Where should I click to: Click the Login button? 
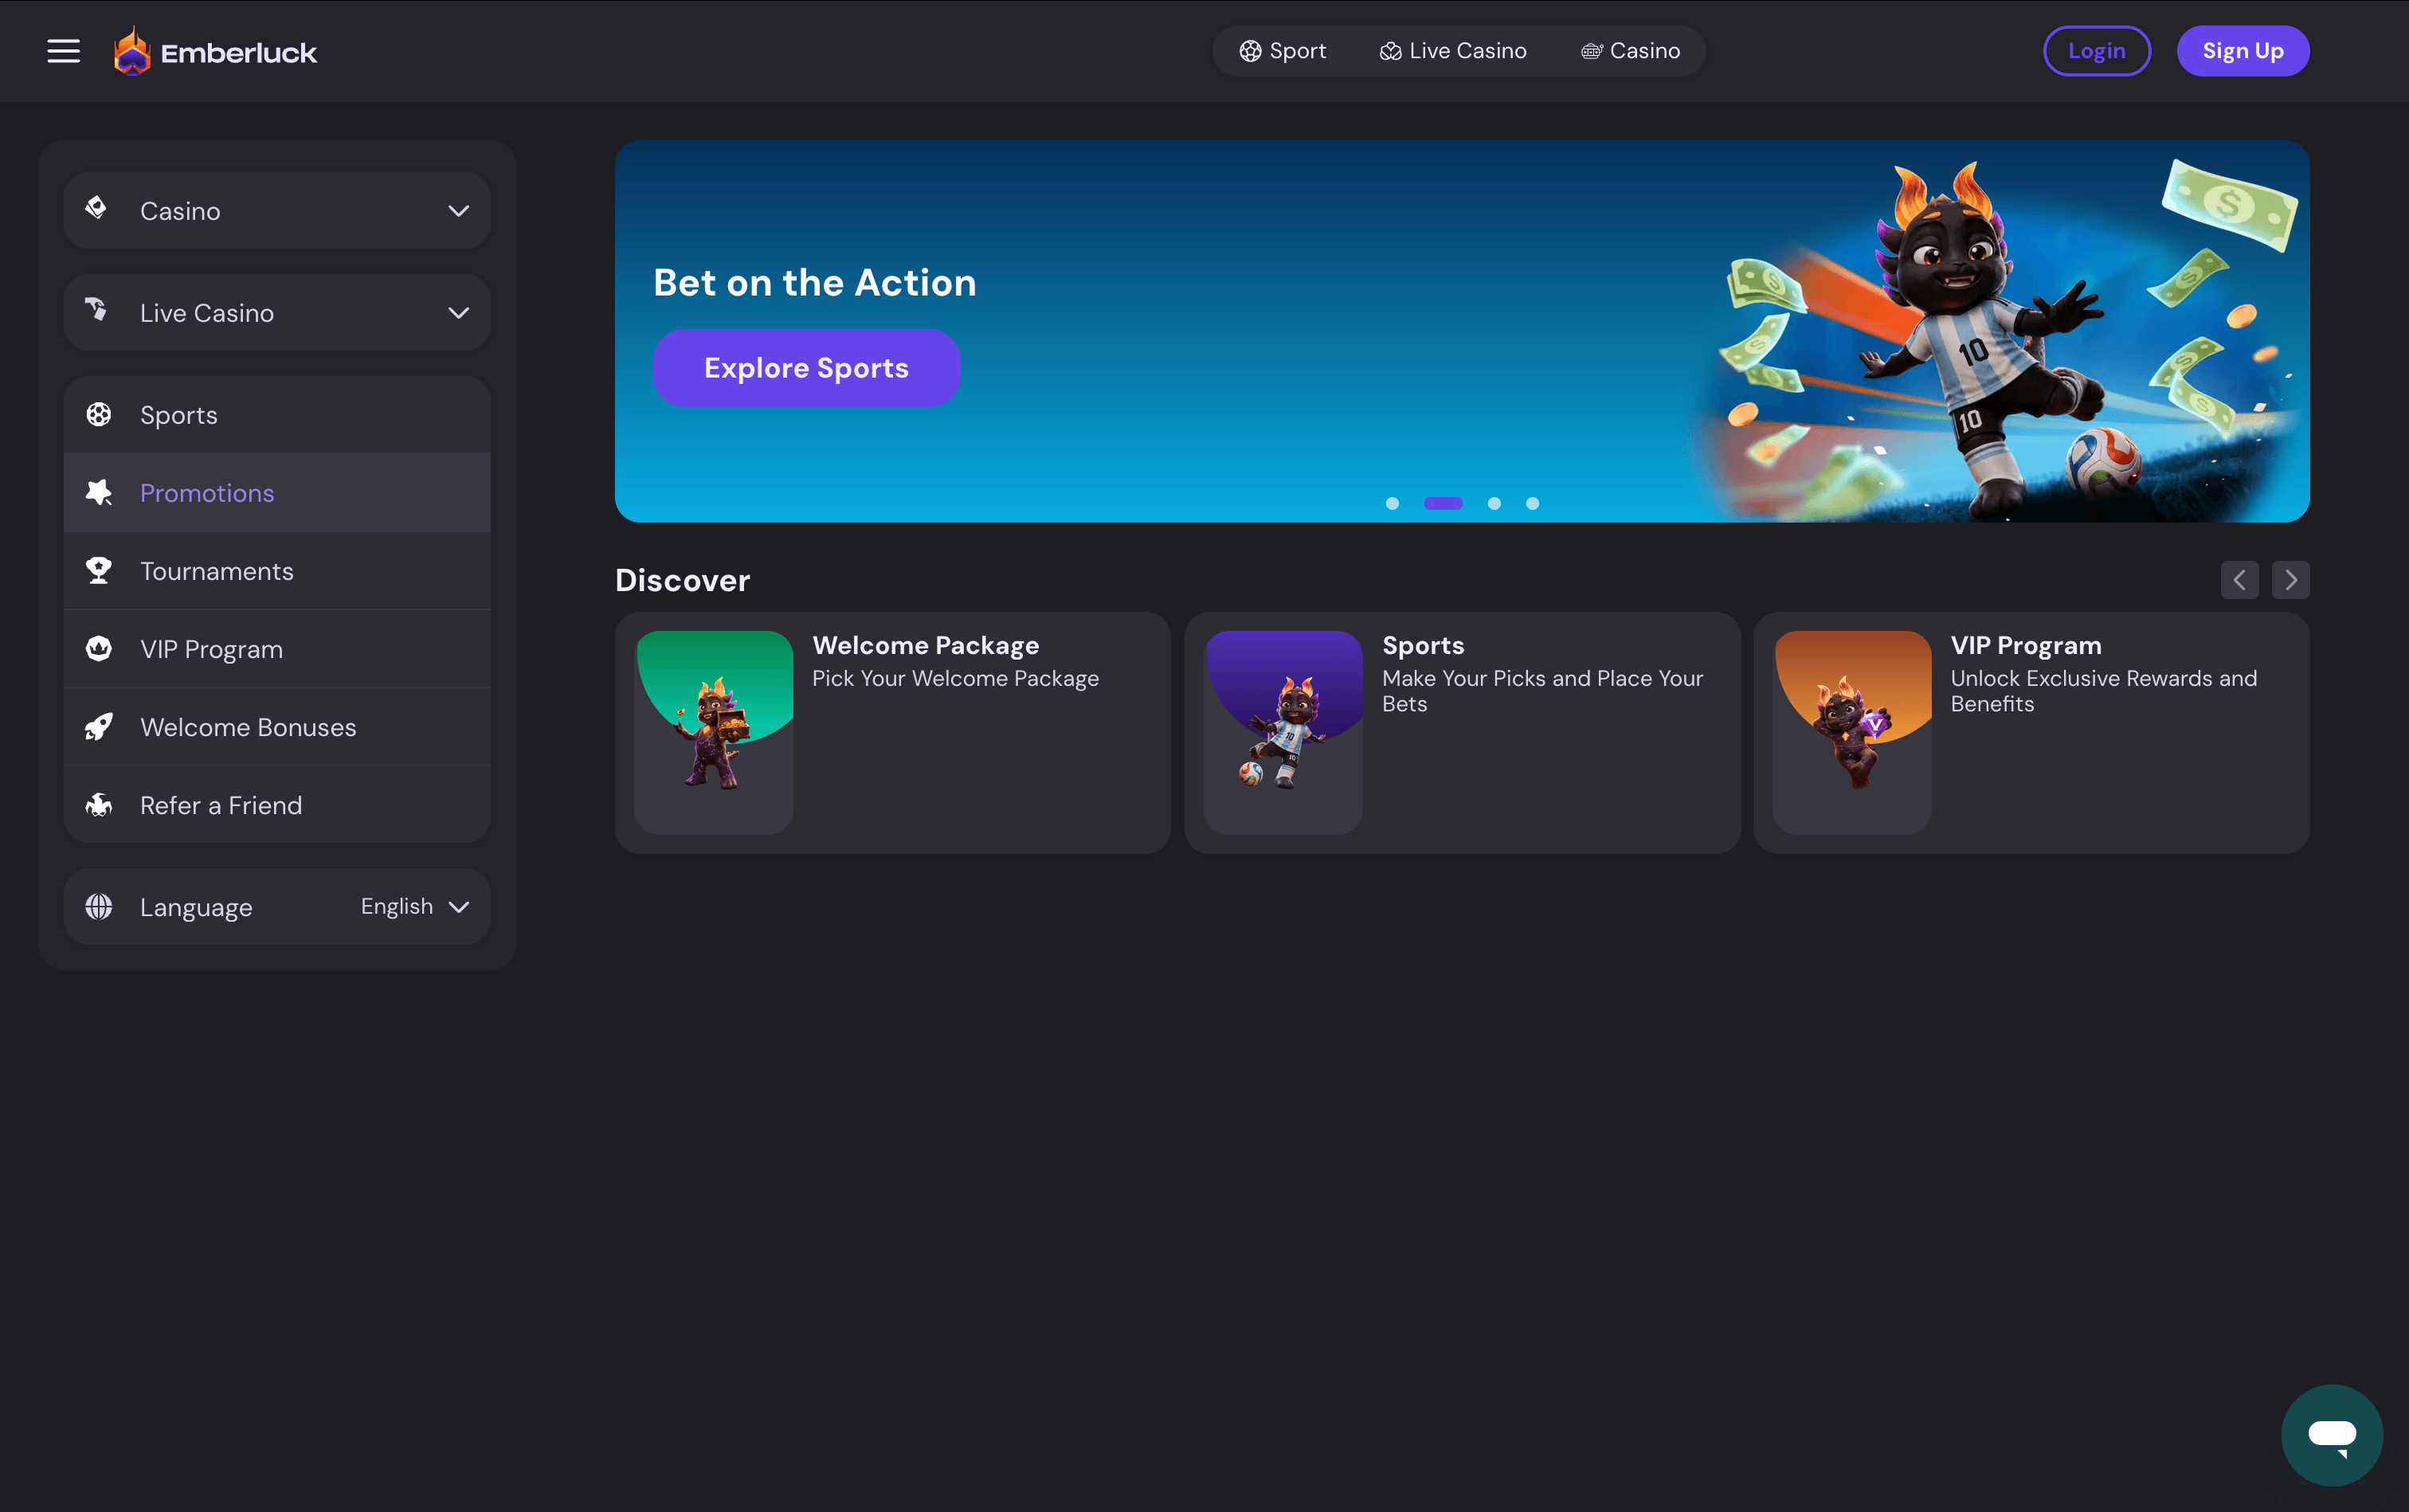coord(2096,51)
